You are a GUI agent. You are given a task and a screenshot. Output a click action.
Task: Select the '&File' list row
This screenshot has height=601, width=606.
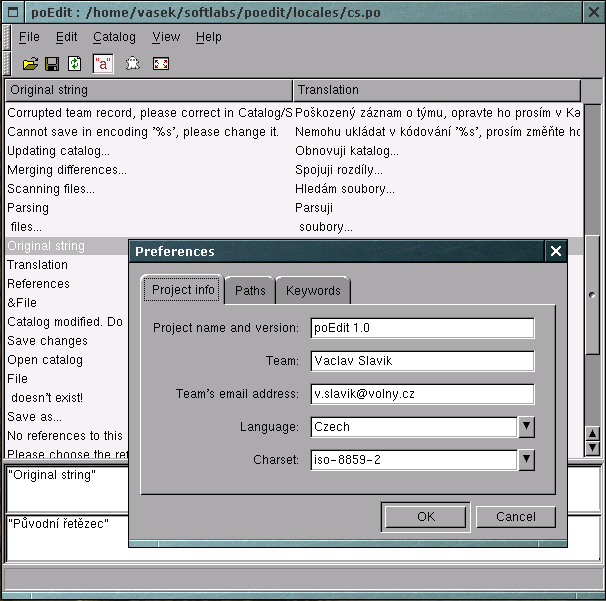[x=67, y=303]
